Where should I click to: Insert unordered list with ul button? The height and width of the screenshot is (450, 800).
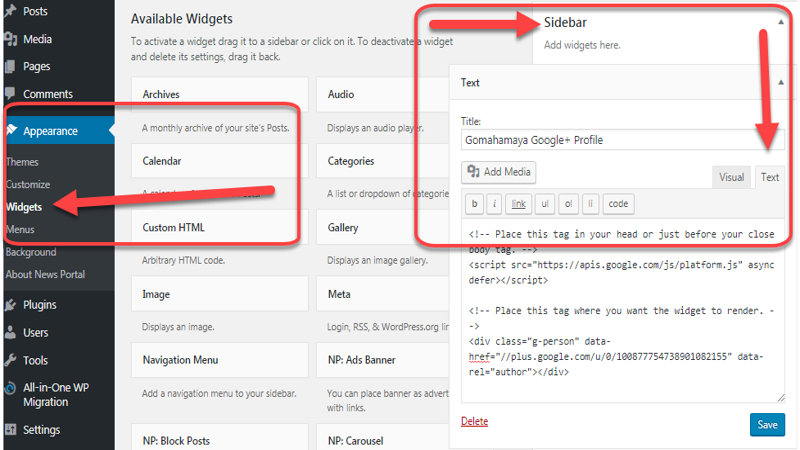[545, 204]
